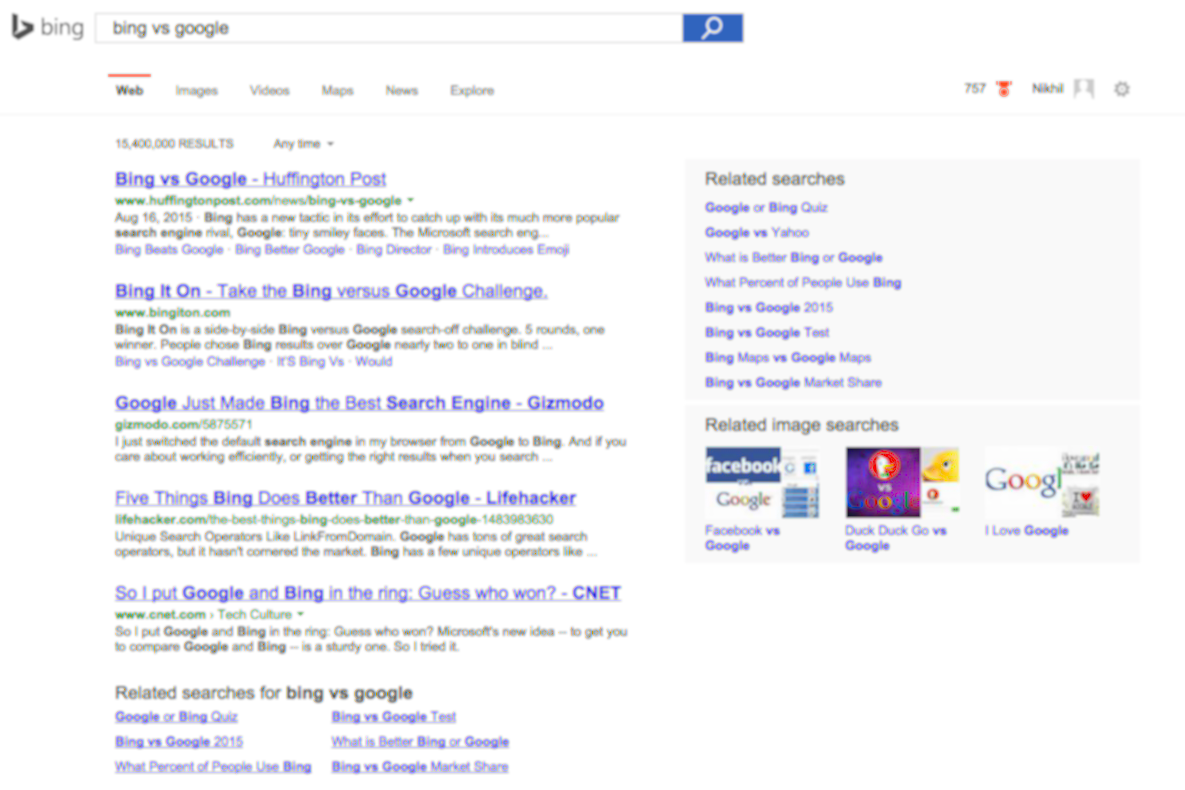
Task: Expand the cnet.com Tech Culture dropdown arrow
Action: [301, 614]
